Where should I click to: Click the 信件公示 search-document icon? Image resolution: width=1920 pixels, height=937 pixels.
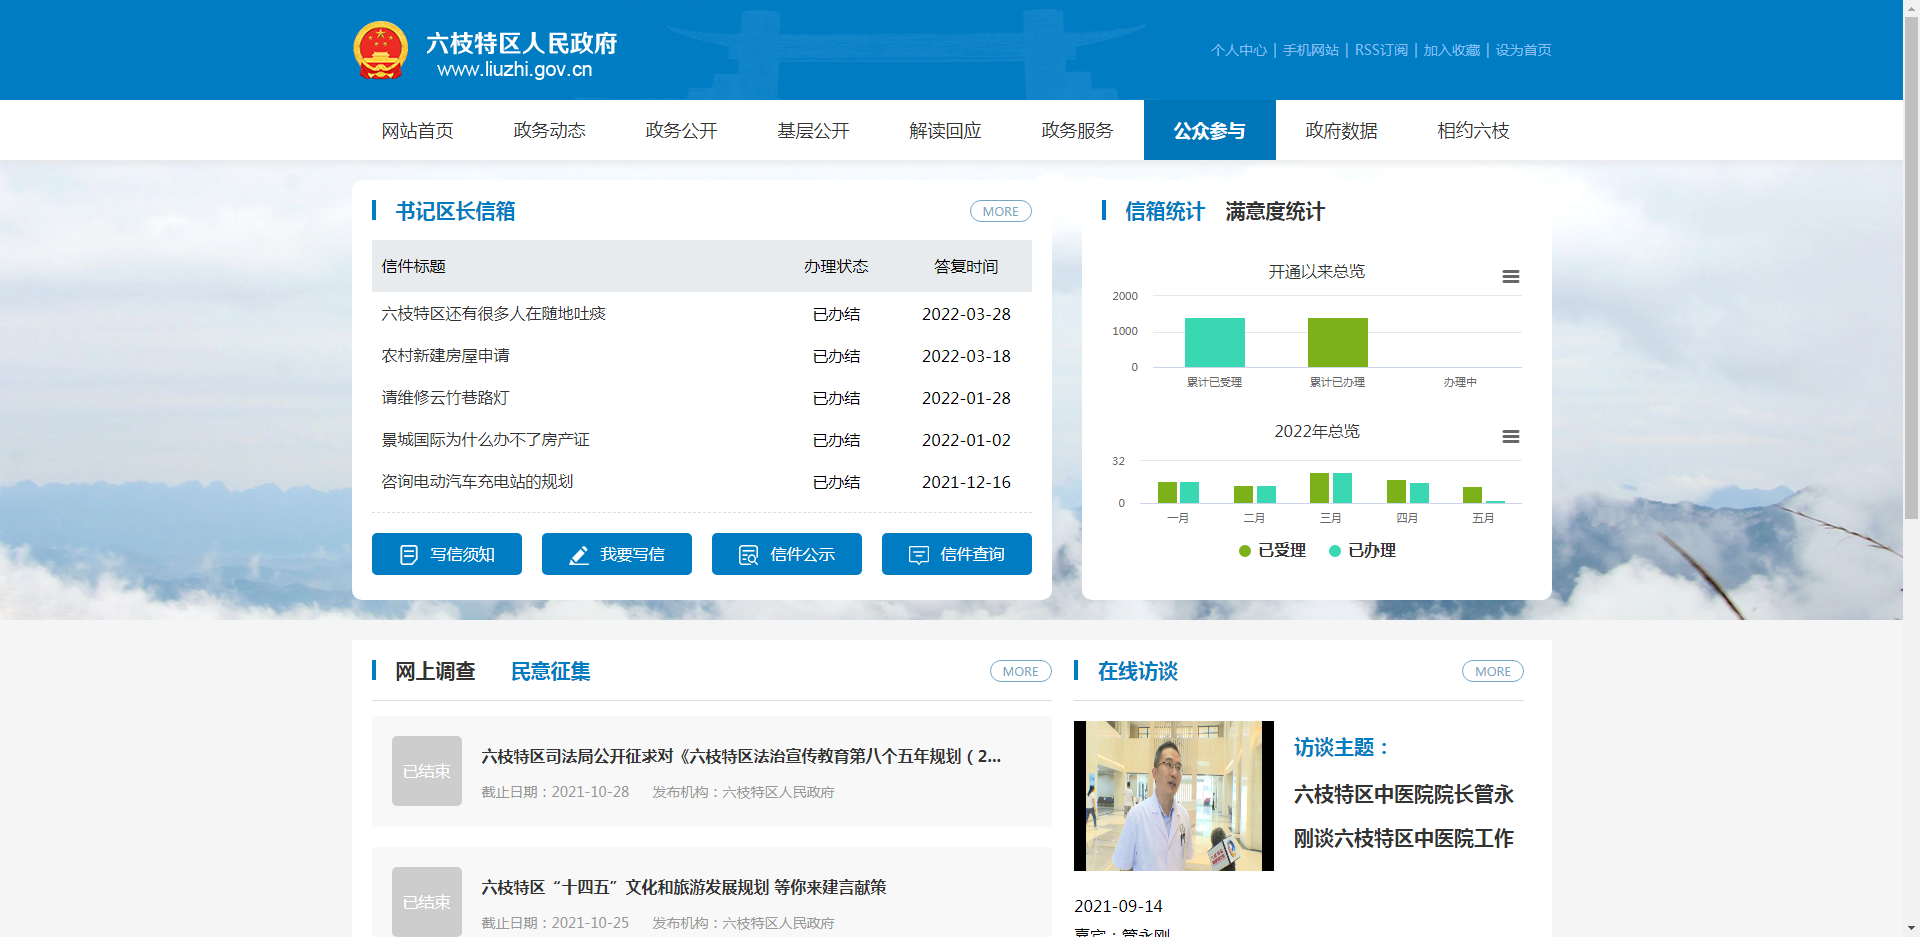coord(748,555)
